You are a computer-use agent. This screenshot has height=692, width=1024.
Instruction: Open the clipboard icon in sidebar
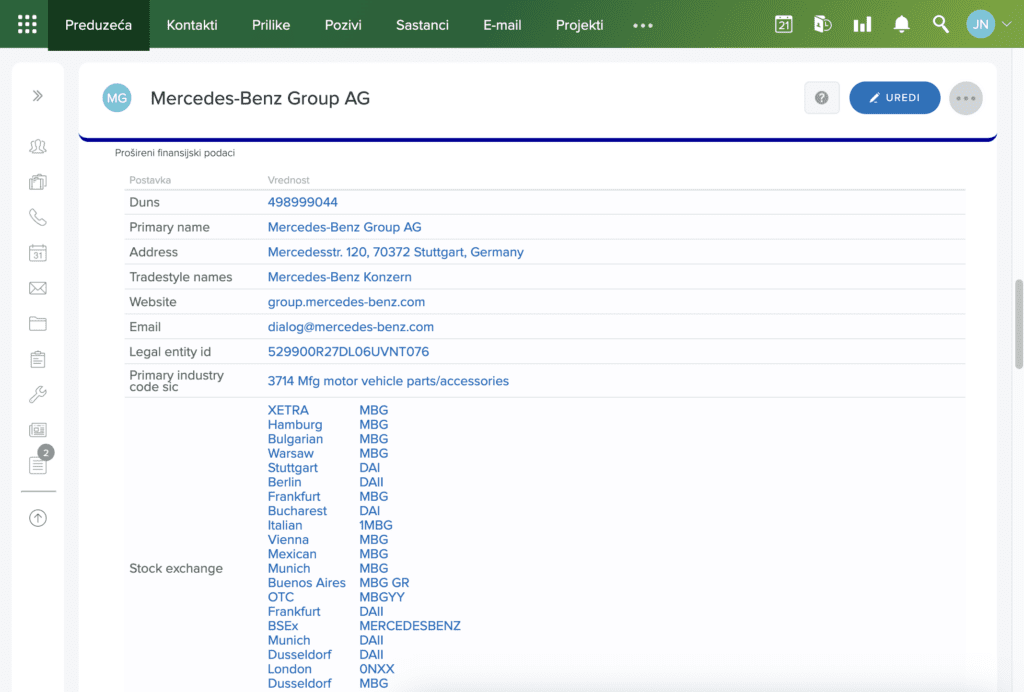point(38,359)
